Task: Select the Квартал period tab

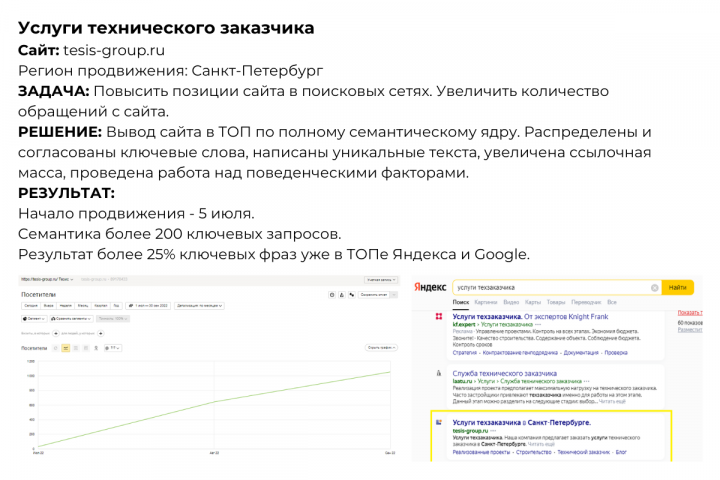Action: (101, 305)
